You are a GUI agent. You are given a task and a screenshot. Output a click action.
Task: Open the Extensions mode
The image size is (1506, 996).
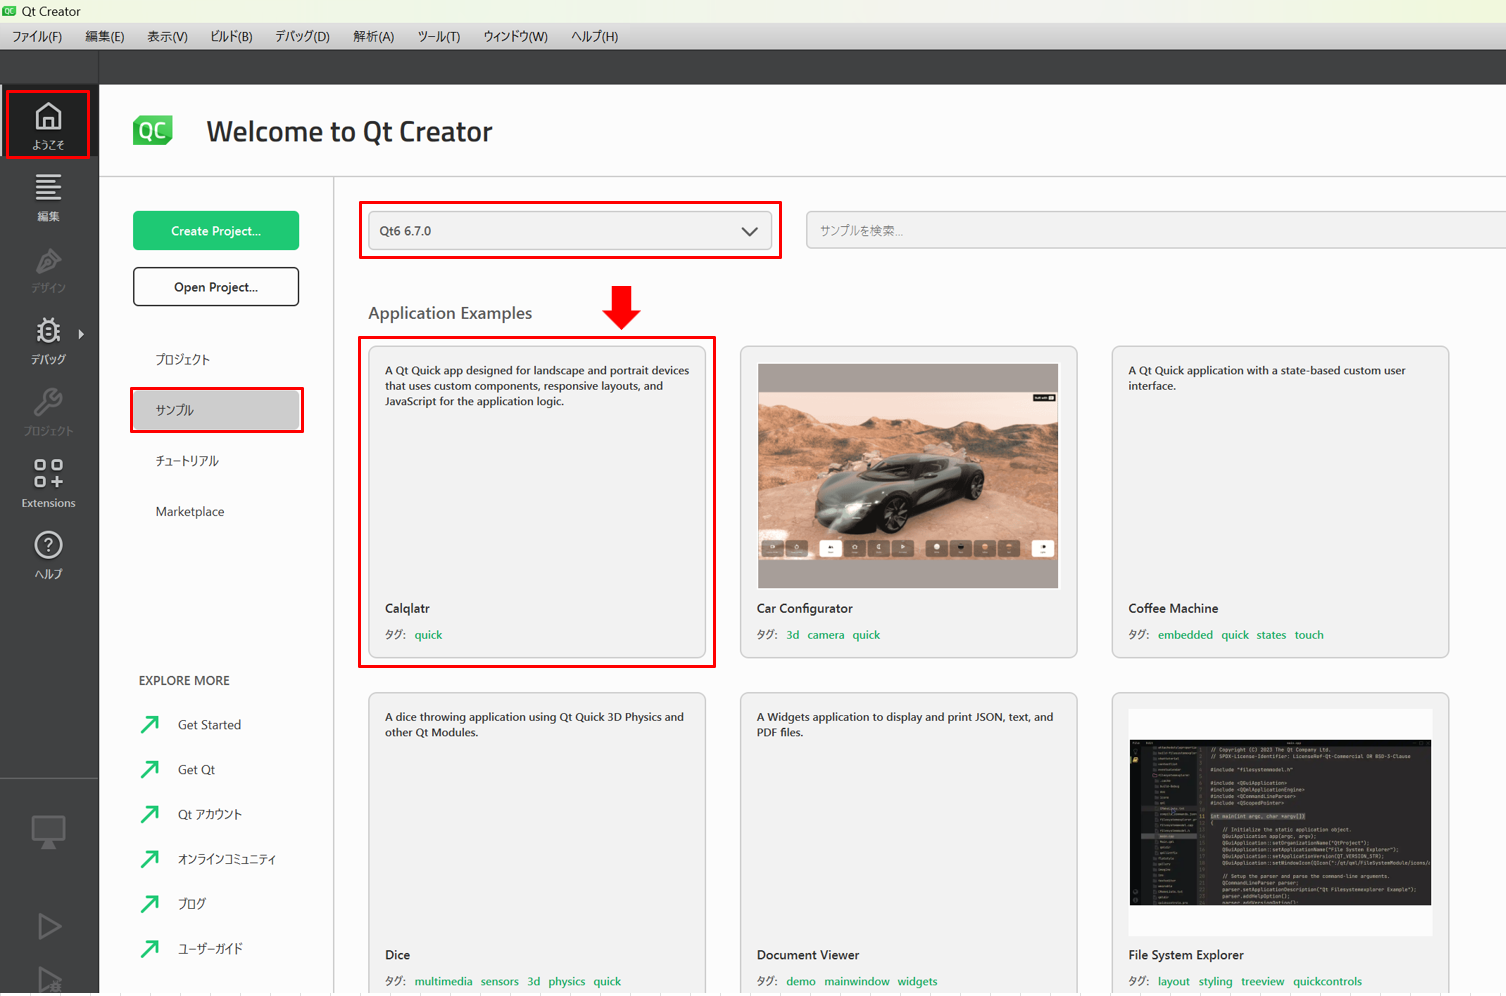48,483
